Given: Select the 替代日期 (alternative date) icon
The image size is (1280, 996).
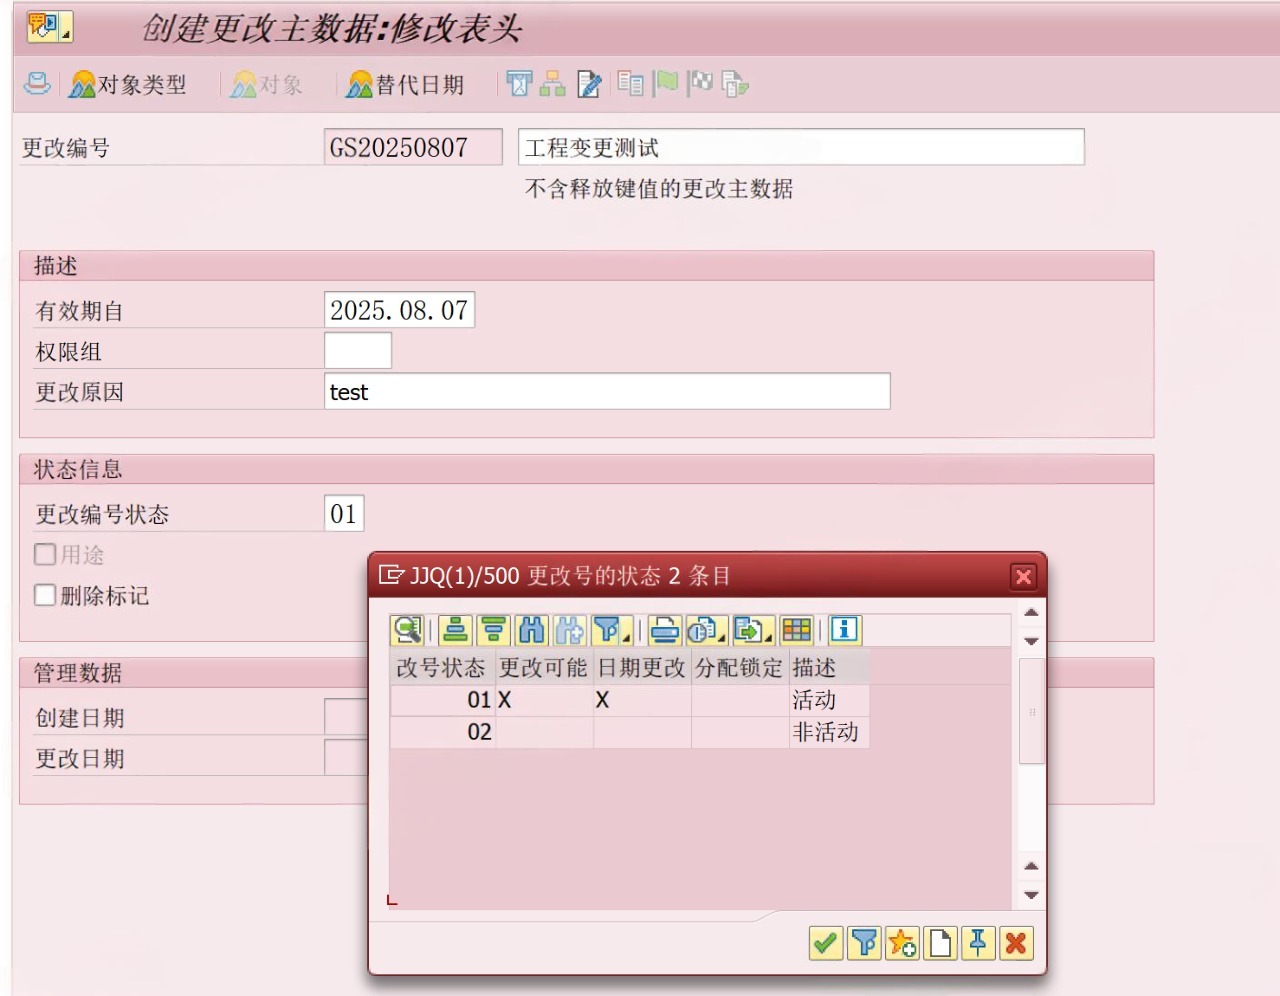Looking at the screenshot, I should pyautogui.click(x=404, y=84).
